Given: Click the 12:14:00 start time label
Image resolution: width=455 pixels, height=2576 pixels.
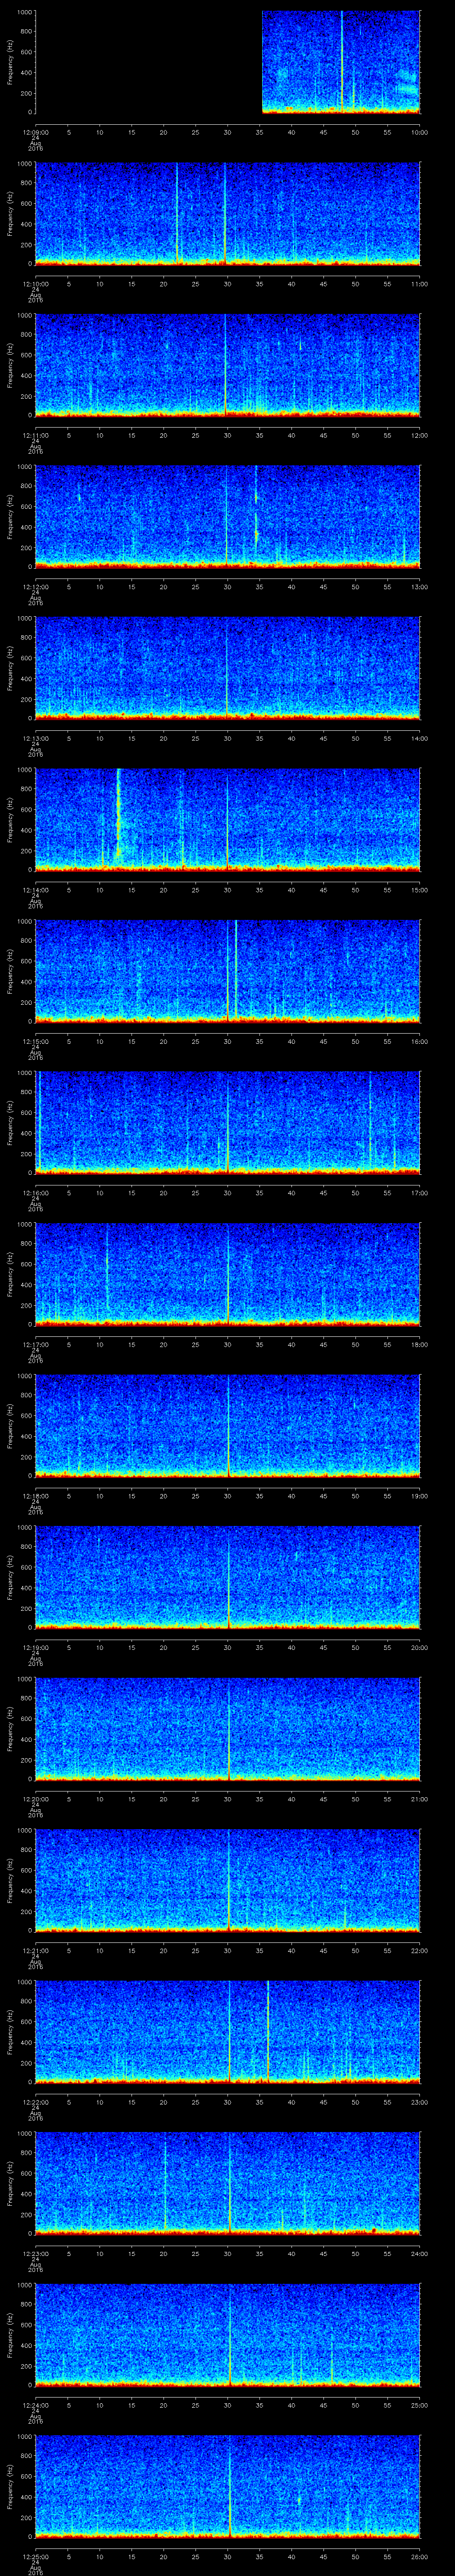Looking at the screenshot, I should point(35,890).
